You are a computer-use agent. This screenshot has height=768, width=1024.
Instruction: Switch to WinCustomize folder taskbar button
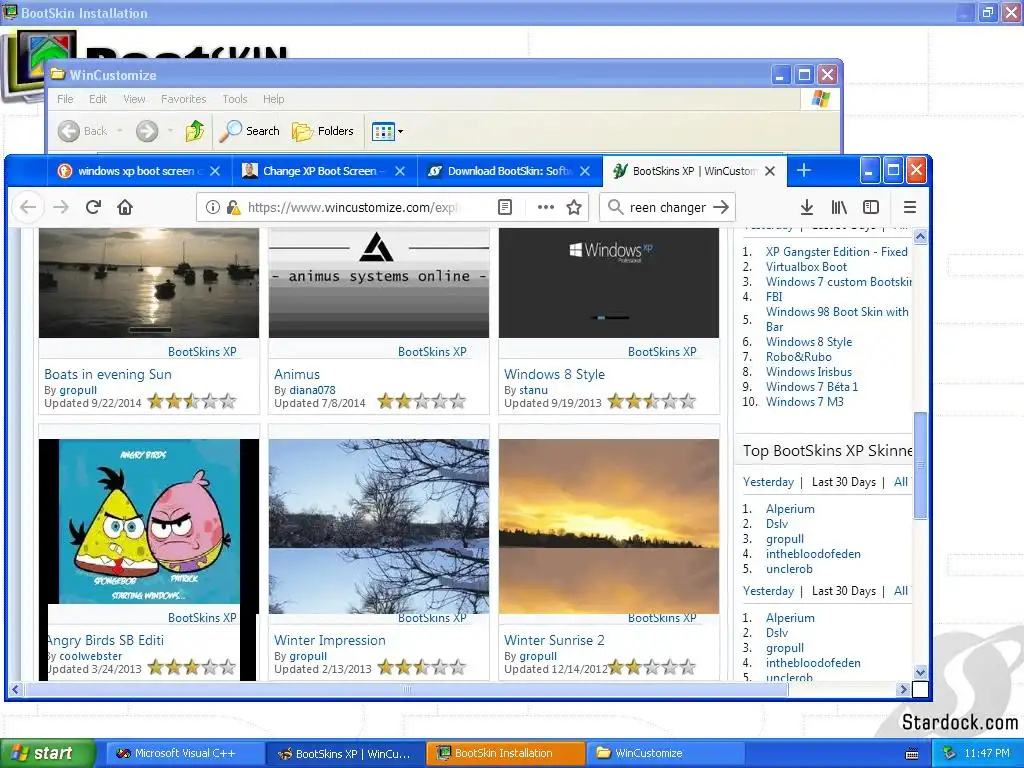666,754
